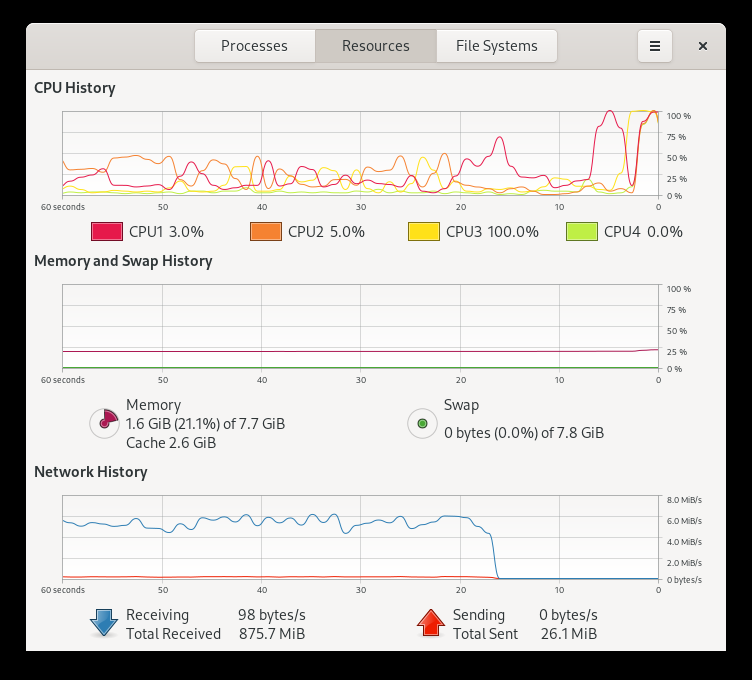Click the Memory pie chart icon
Image resolution: width=752 pixels, height=680 pixels.
[105, 424]
